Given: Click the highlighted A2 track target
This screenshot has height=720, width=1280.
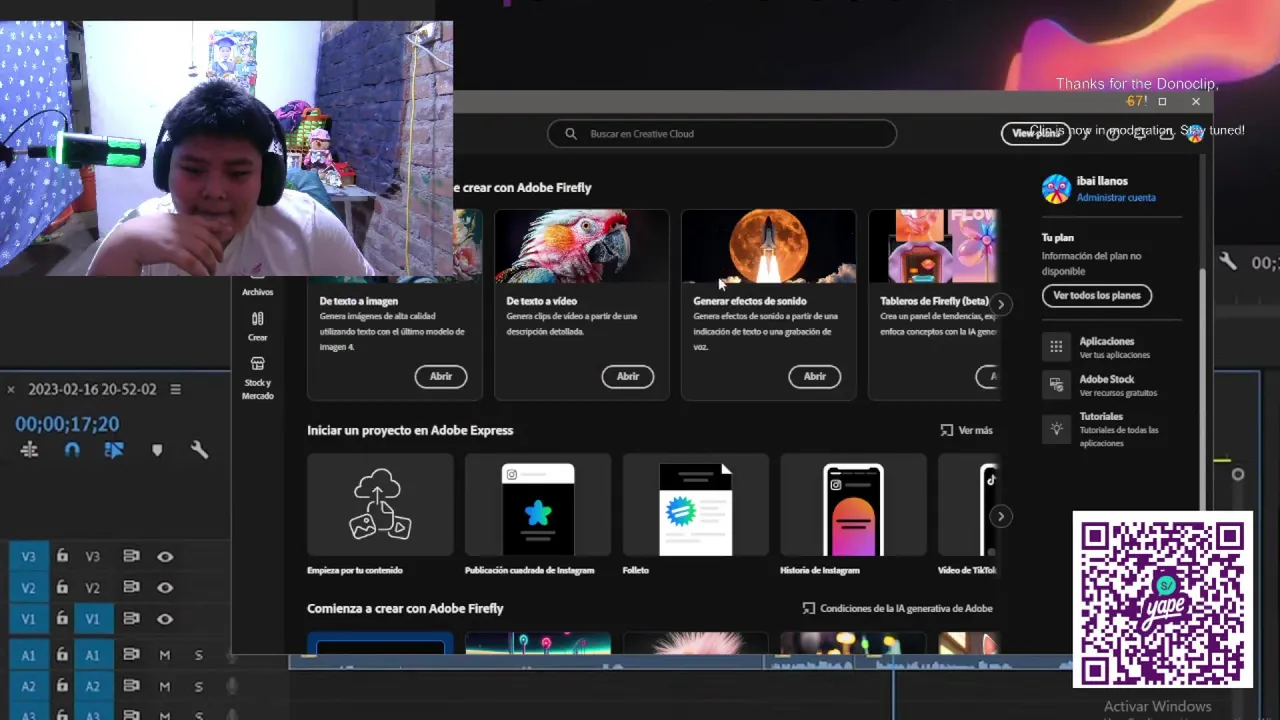Looking at the screenshot, I should pyautogui.click(x=93, y=686).
